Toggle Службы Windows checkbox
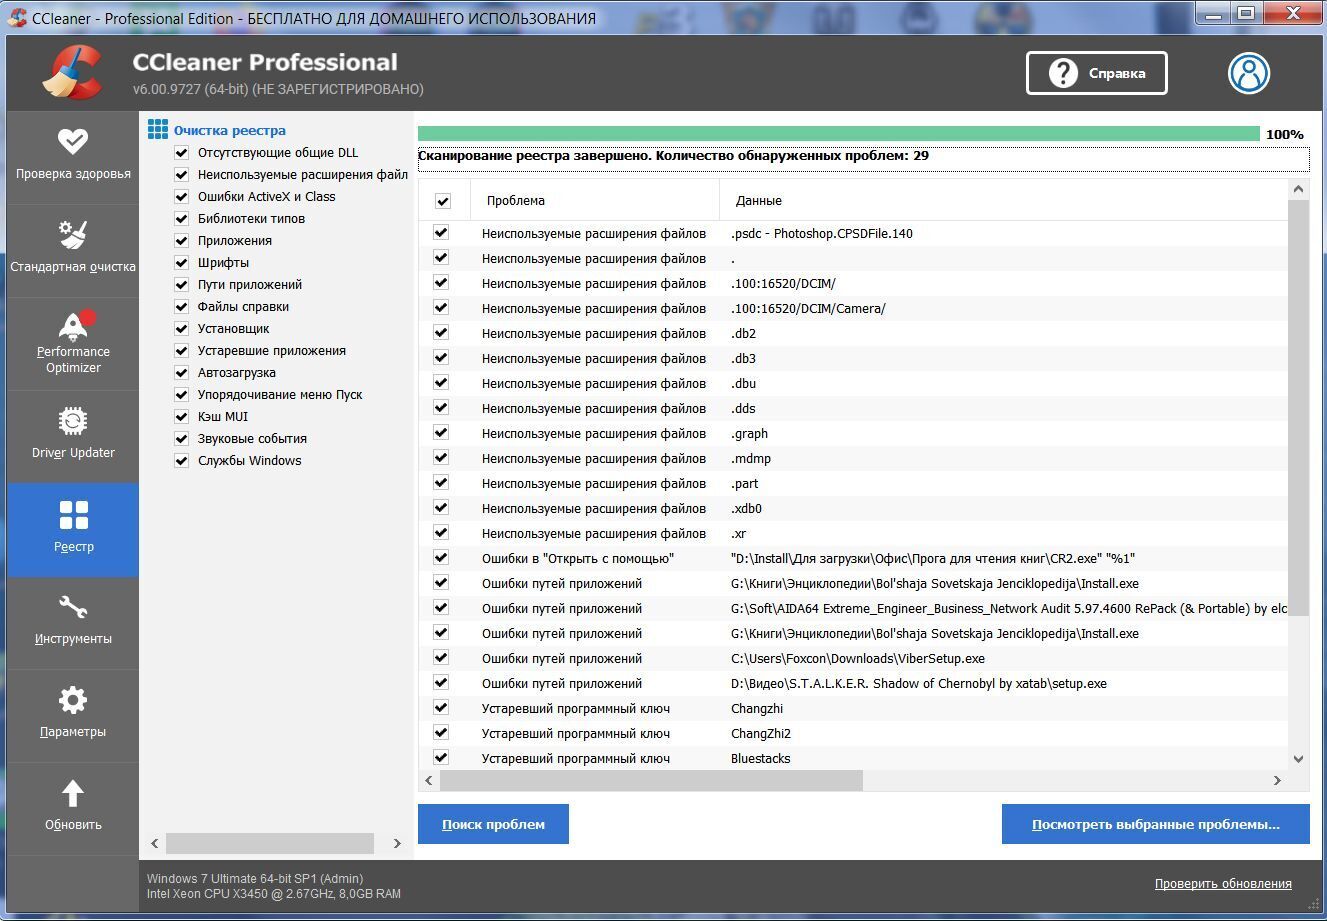This screenshot has height=921, width=1327. pyautogui.click(x=182, y=461)
